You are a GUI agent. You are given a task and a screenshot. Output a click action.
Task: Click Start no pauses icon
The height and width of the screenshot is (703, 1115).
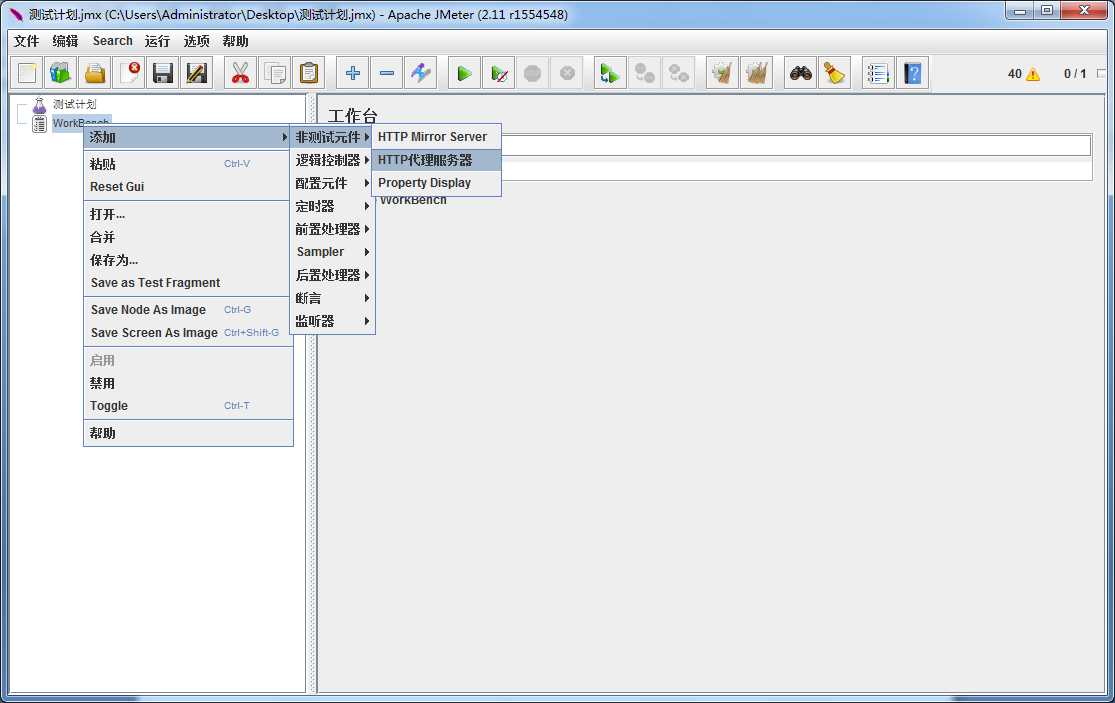tap(498, 73)
